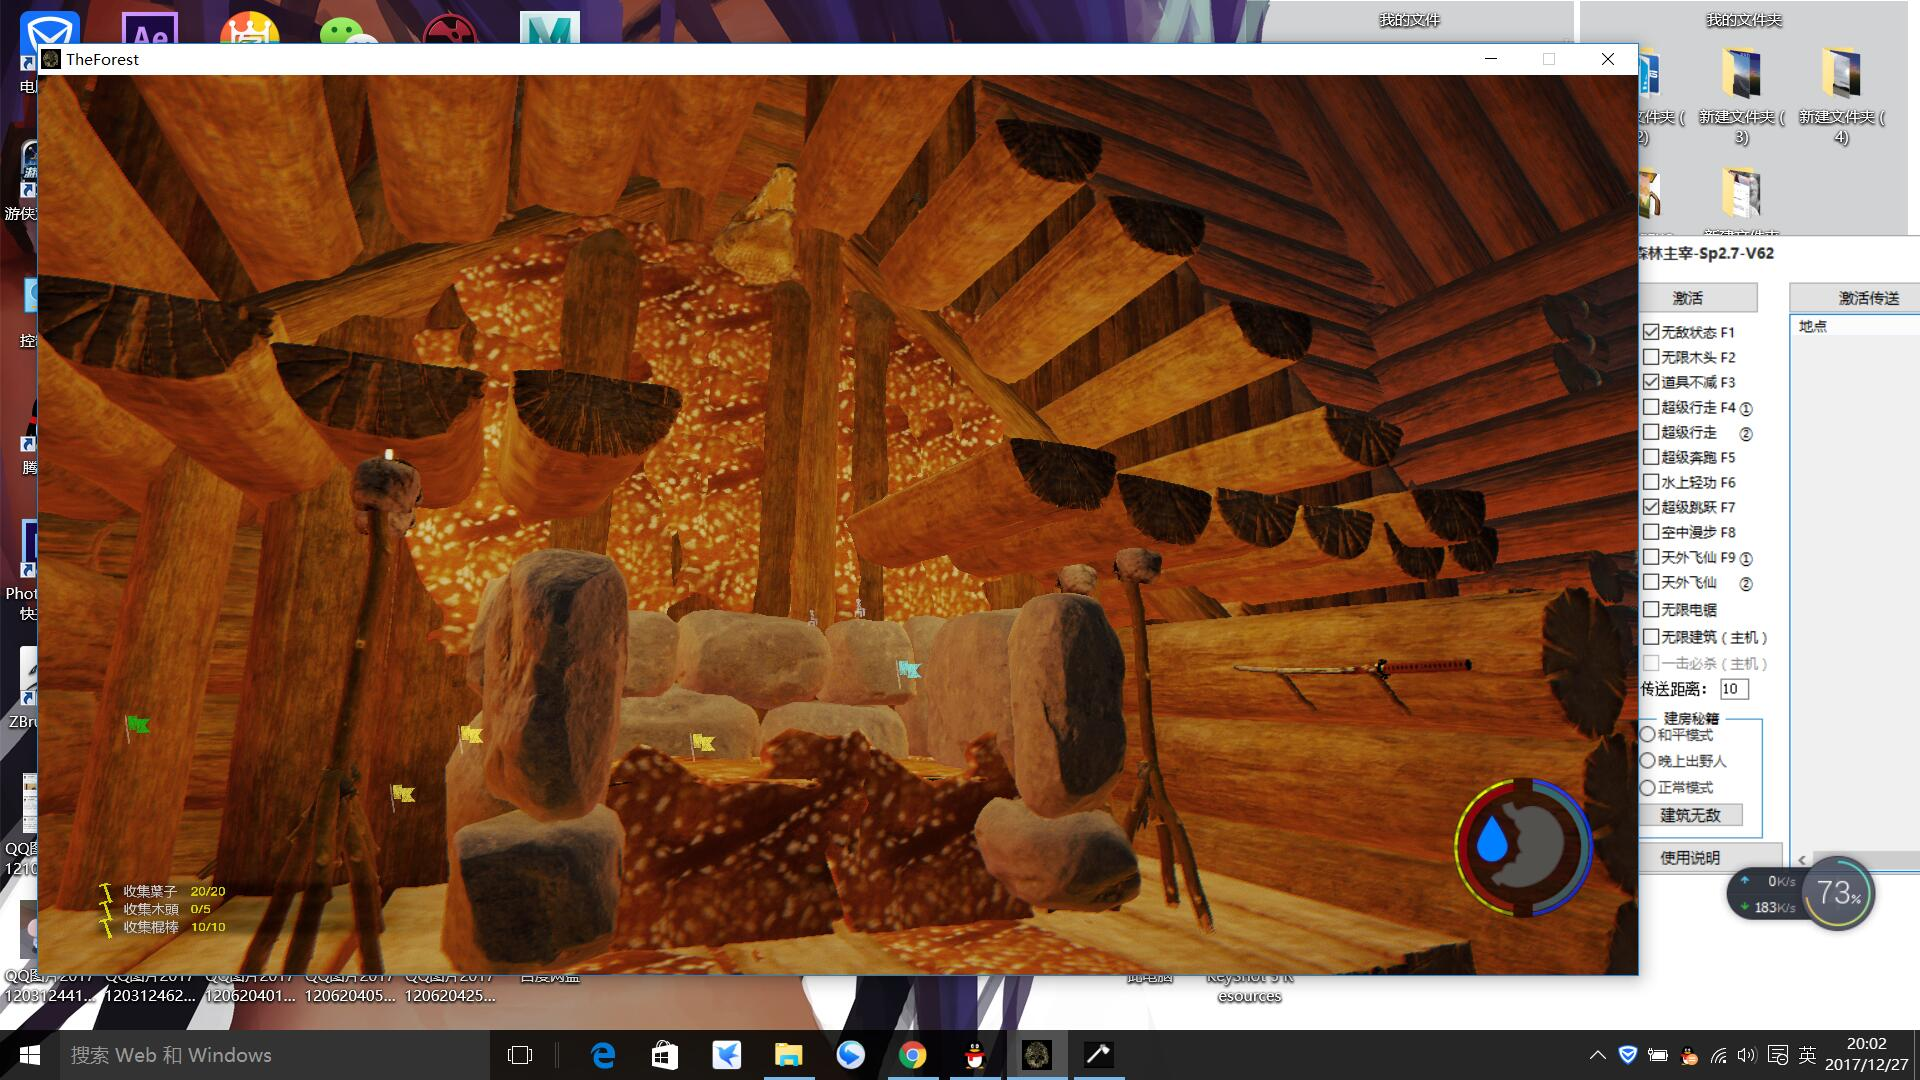Open Google Chrome from taskbar

coord(912,1055)
